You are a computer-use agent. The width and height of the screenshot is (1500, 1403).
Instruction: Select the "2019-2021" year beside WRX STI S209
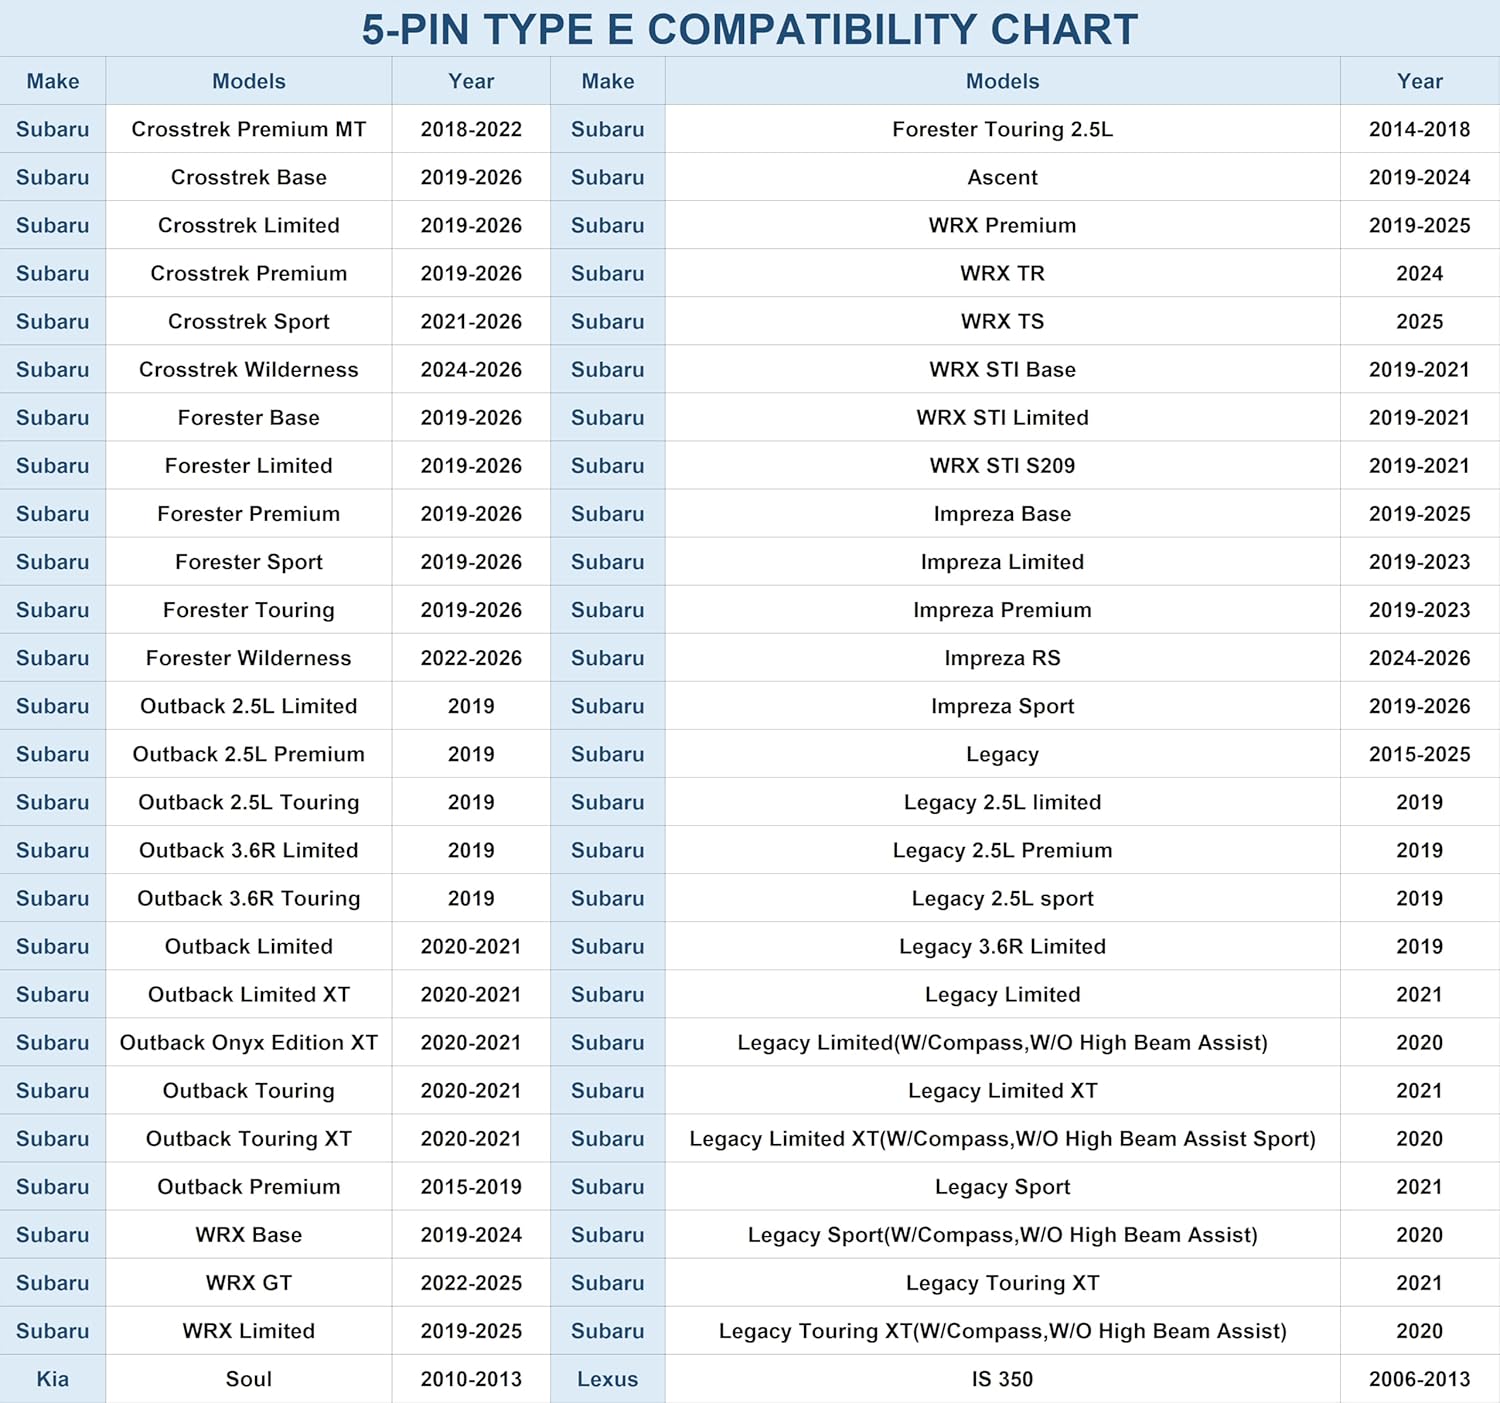point(1420,465)
